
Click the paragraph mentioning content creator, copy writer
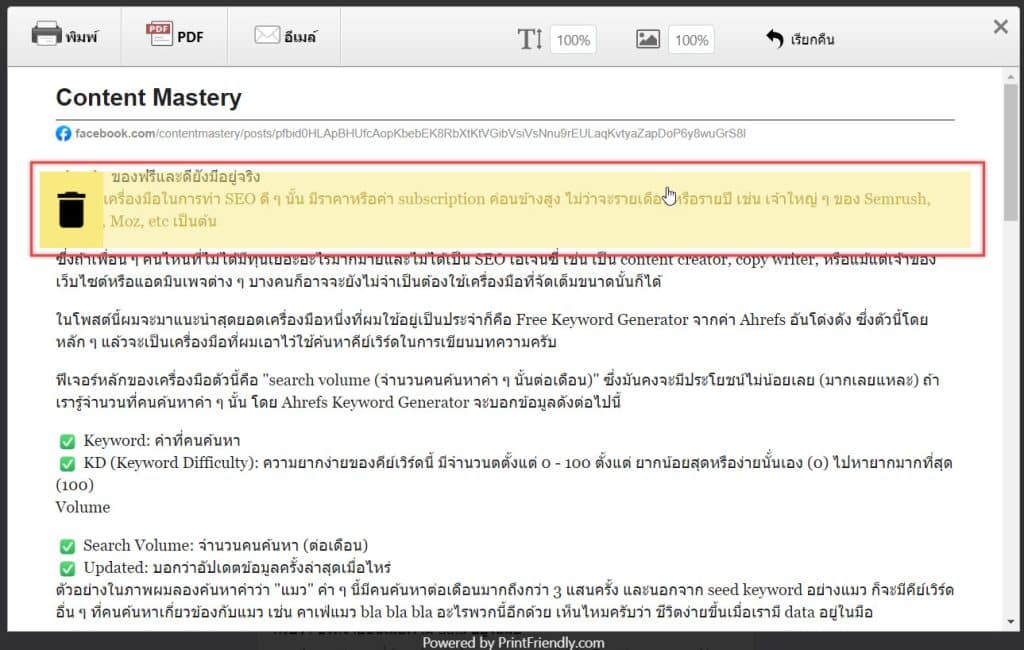pos(496,270)
